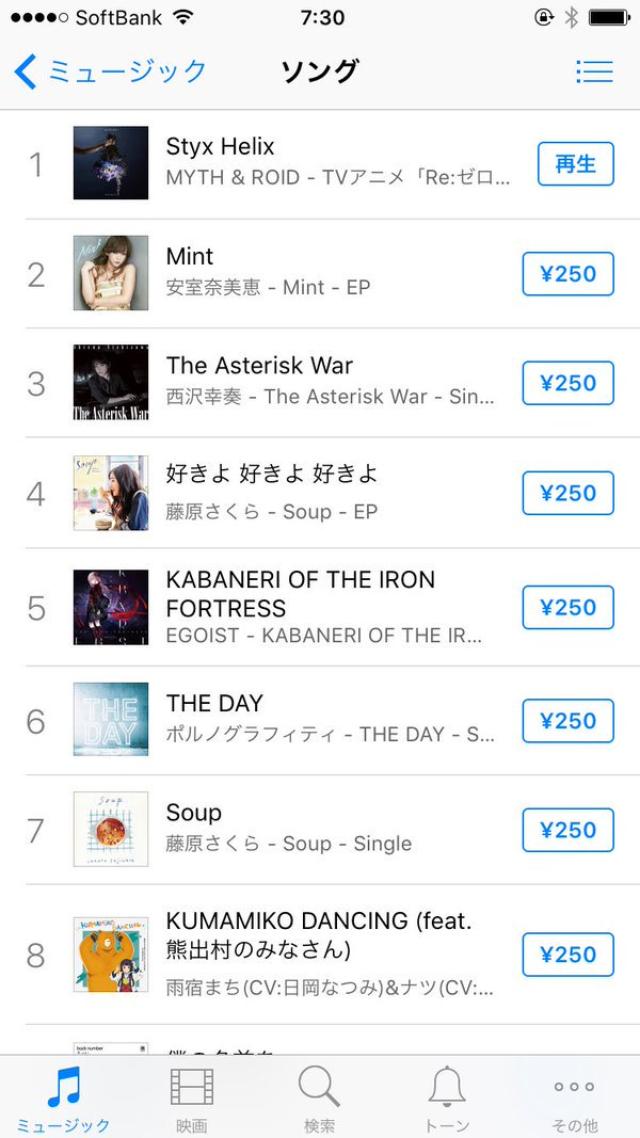
Task: Buy The Asterisk War for ¥250
Action: click(x=567, y=383)
